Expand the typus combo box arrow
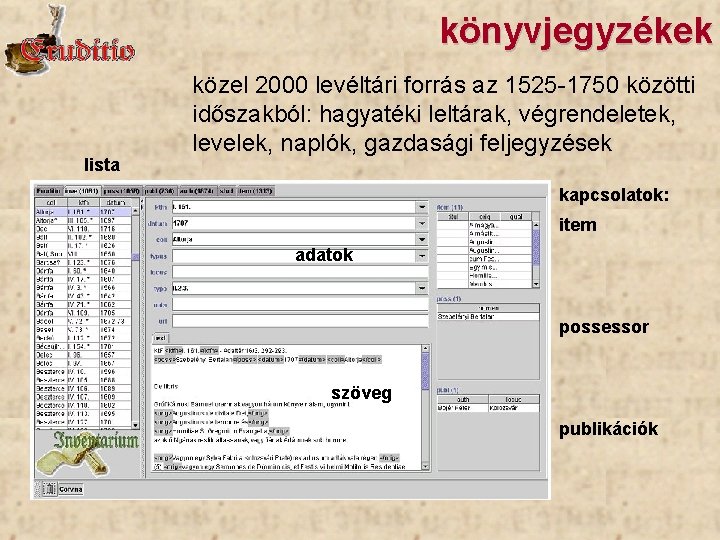 pyautogui.click(x=422, y=256)
